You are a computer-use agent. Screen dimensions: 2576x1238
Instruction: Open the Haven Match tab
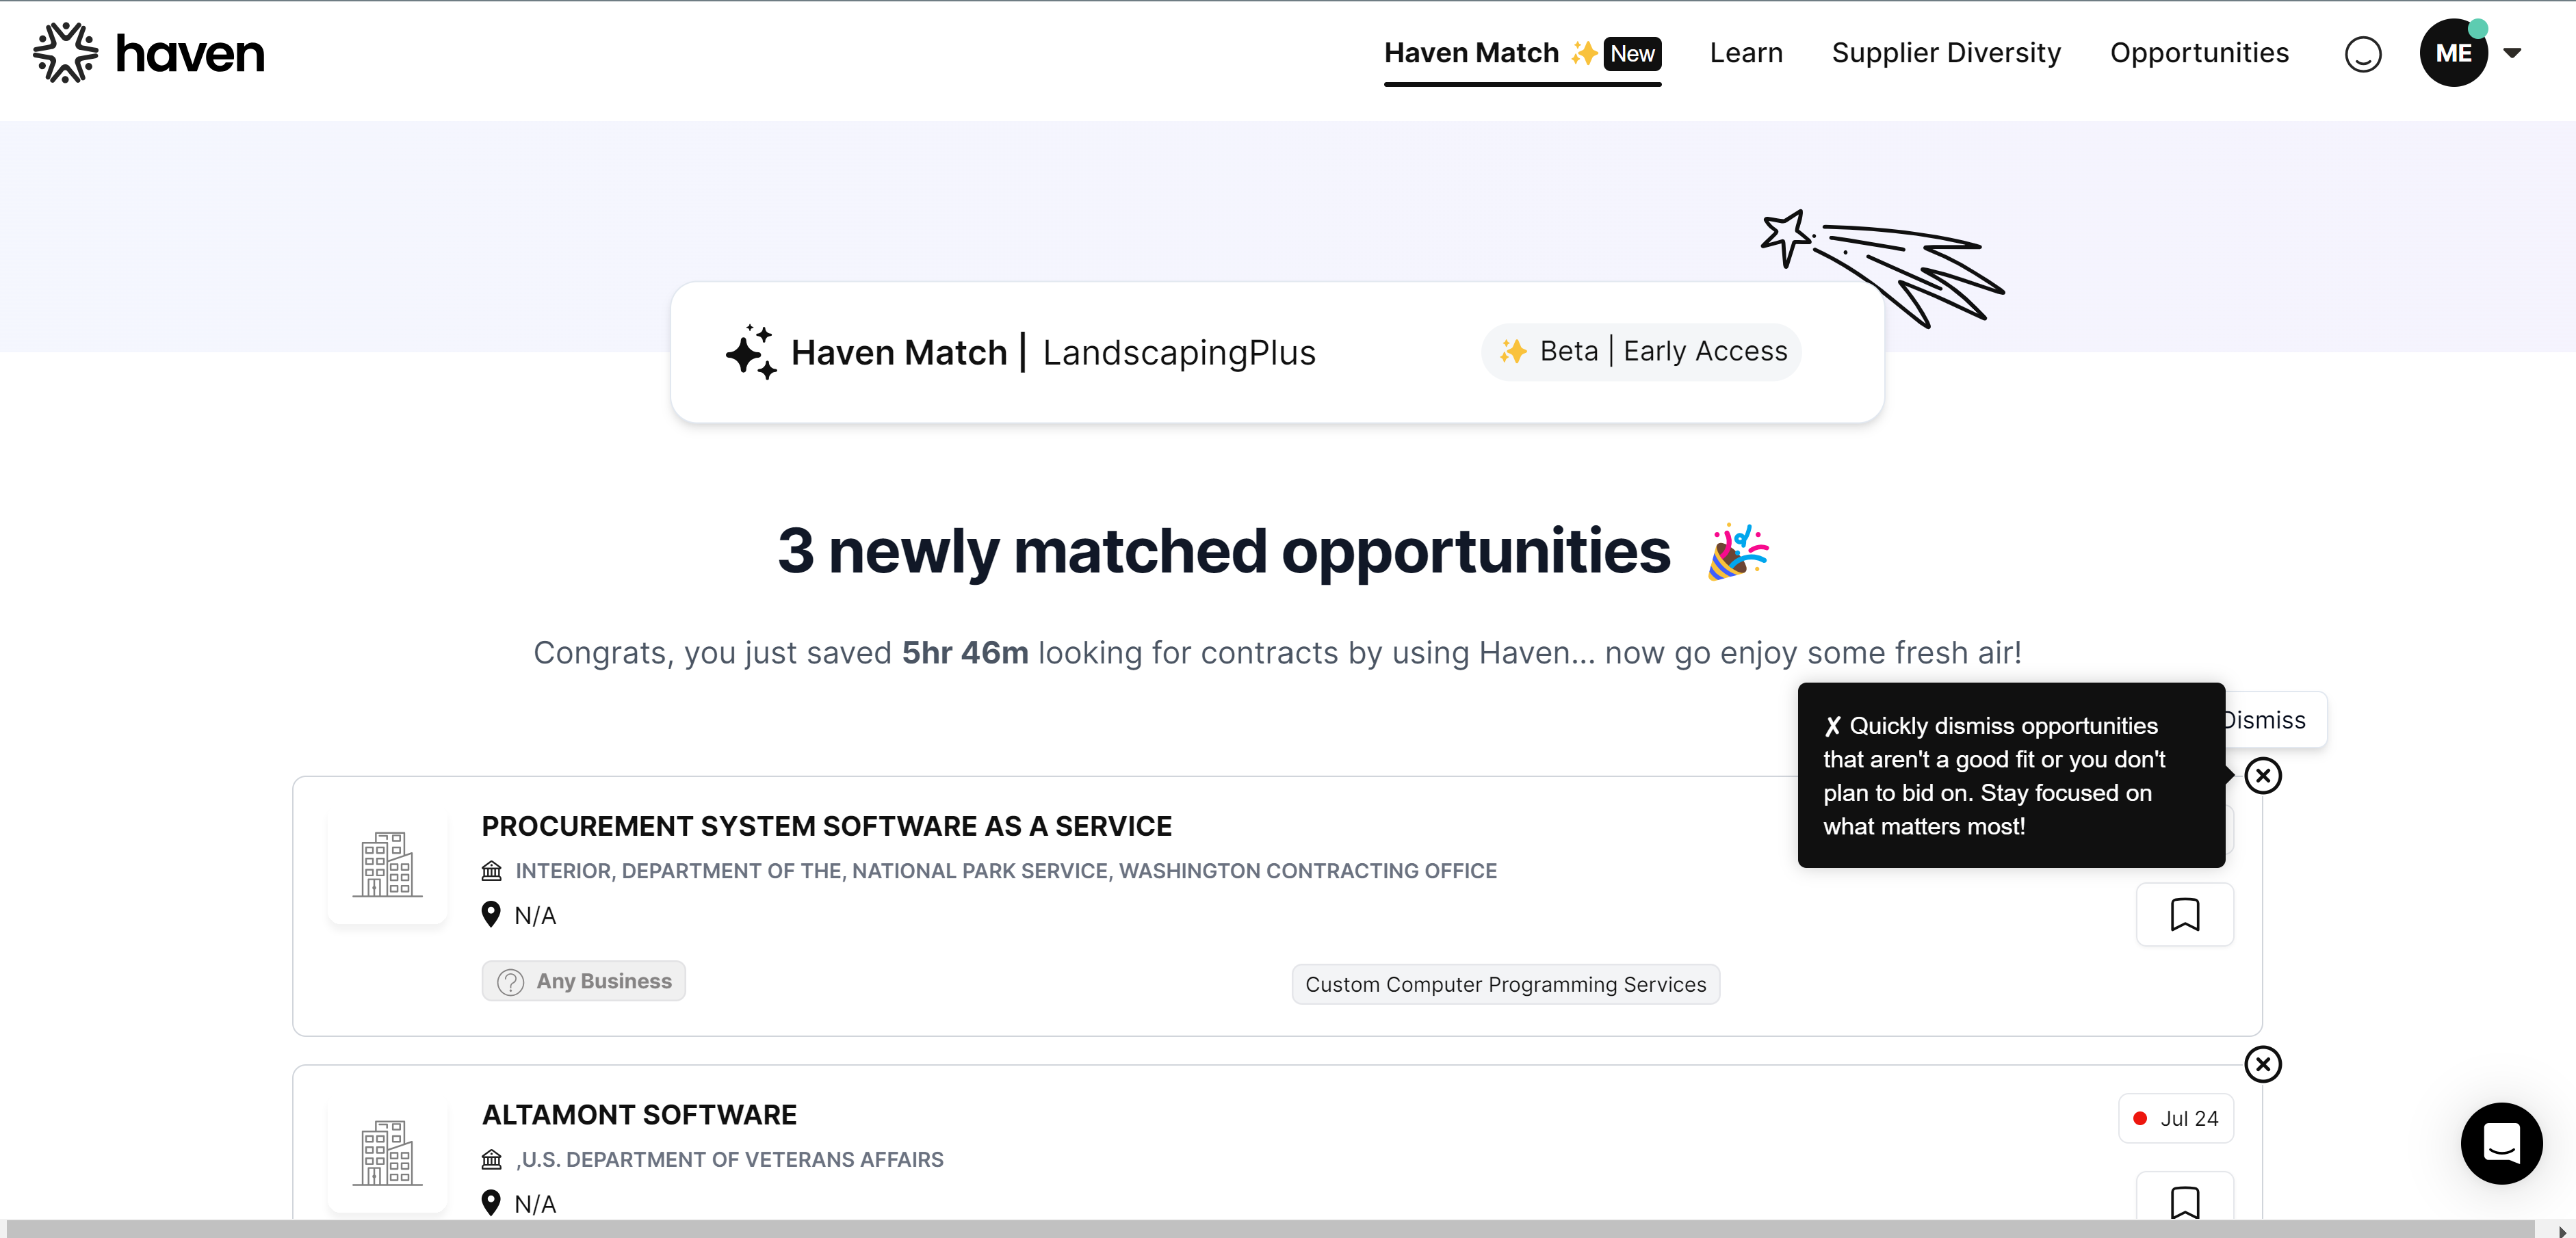(1470, 53)
